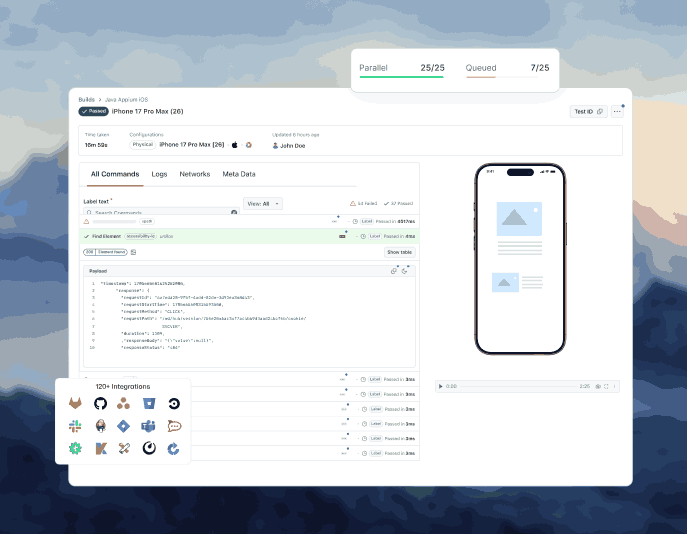Open the All Commands tab
Screen dimensions: 687x534
pyautogui.click(x=115, y=174)
